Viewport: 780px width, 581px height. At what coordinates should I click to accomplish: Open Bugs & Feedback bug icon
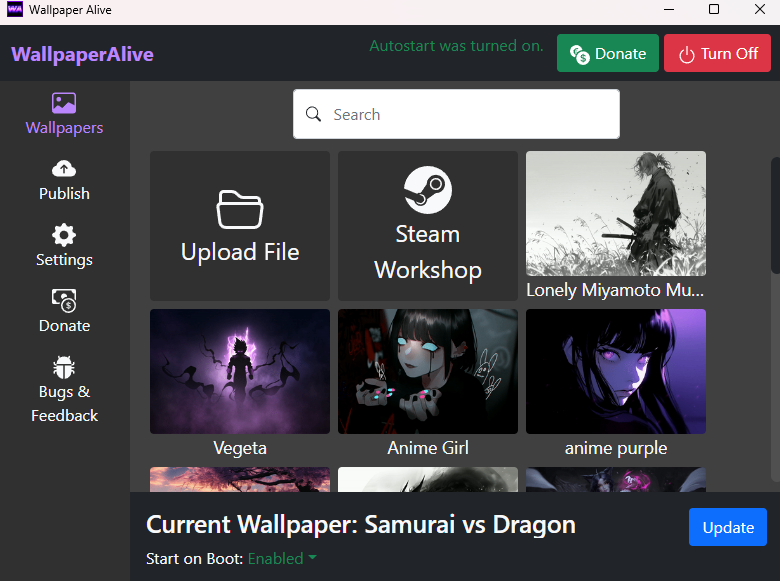pos(64,367)
